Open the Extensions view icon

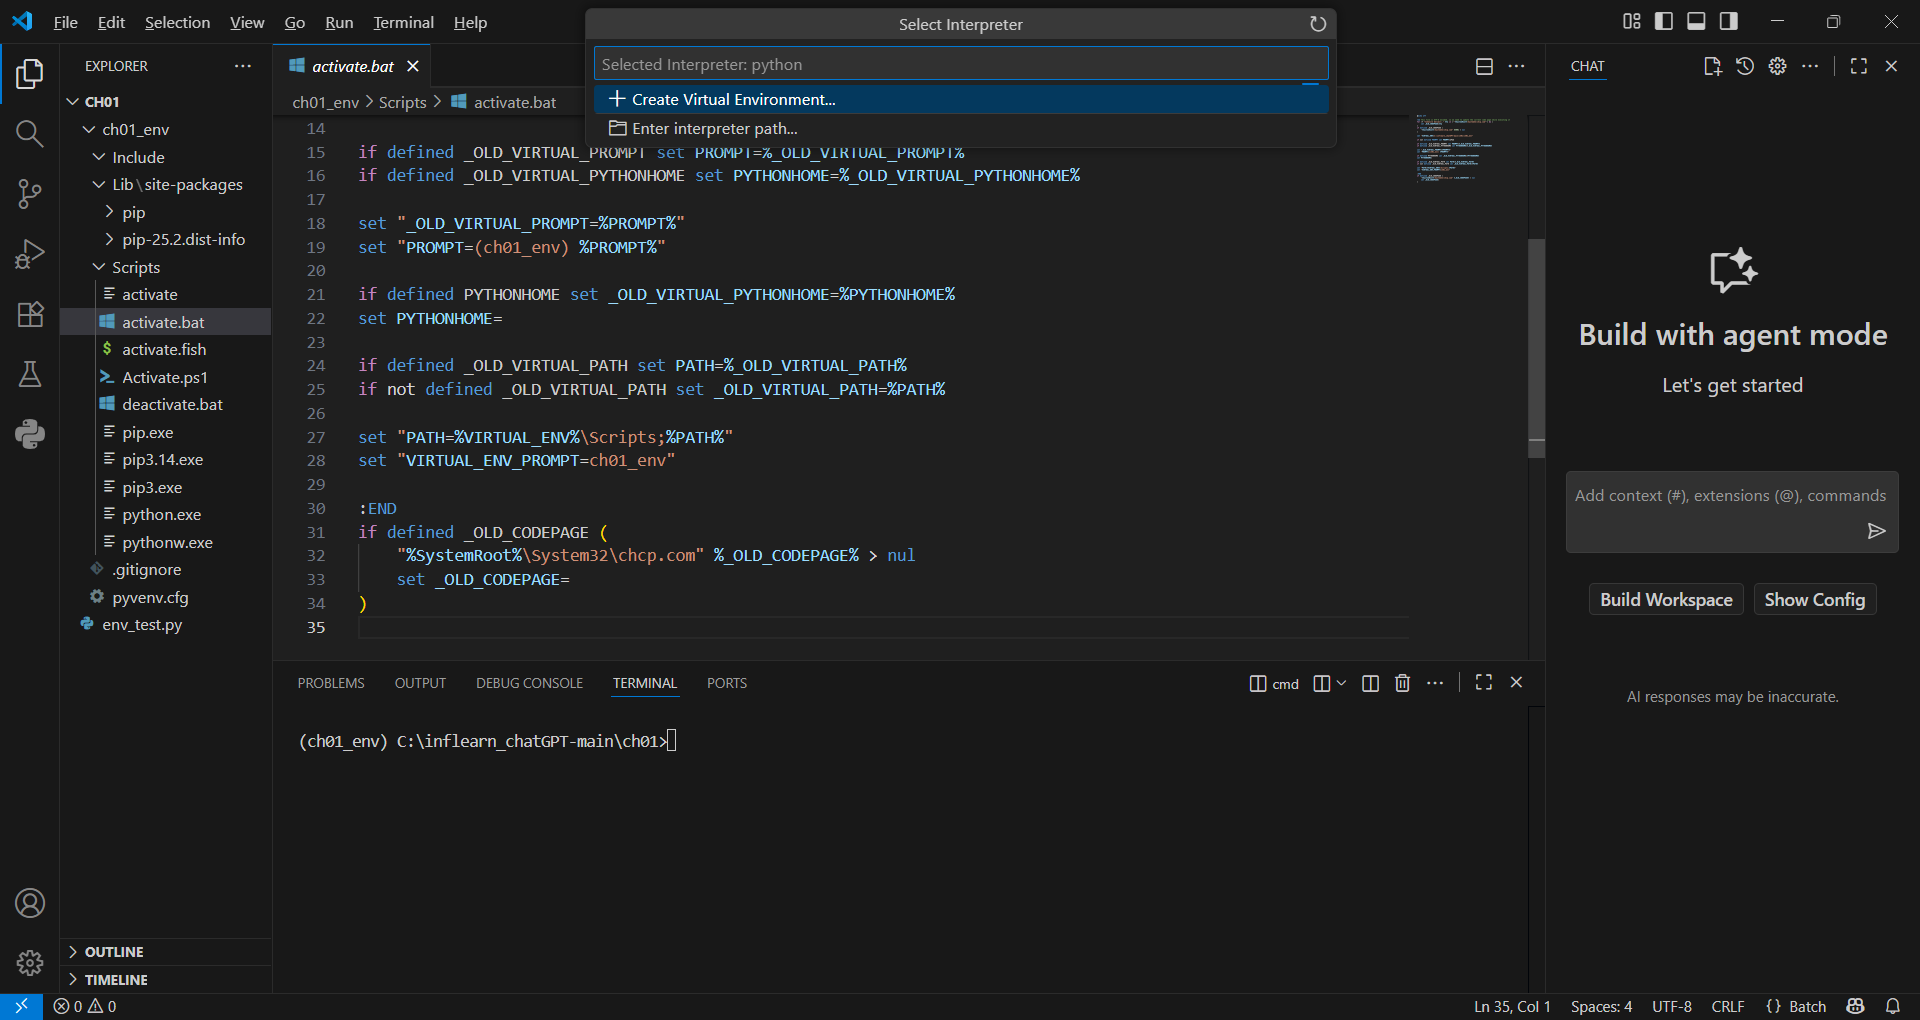tap(30, 314)
